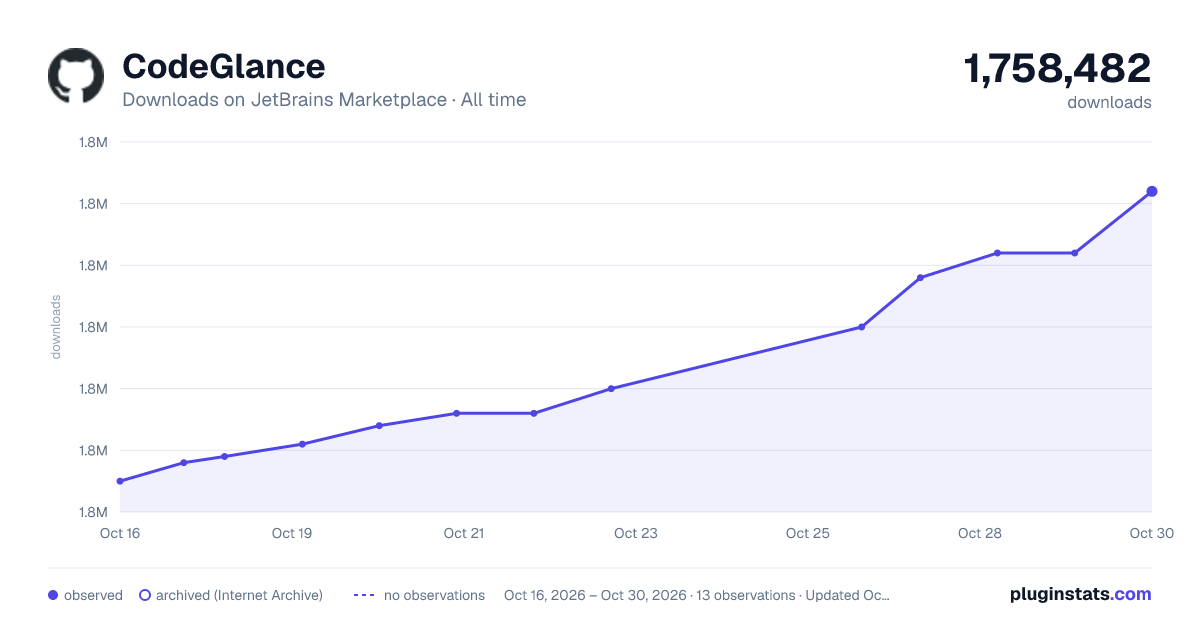The height and width of the screenshot is (630, 1200).
Task: Select the large final data point at Oct 30
Action: tap(1152, 191)
